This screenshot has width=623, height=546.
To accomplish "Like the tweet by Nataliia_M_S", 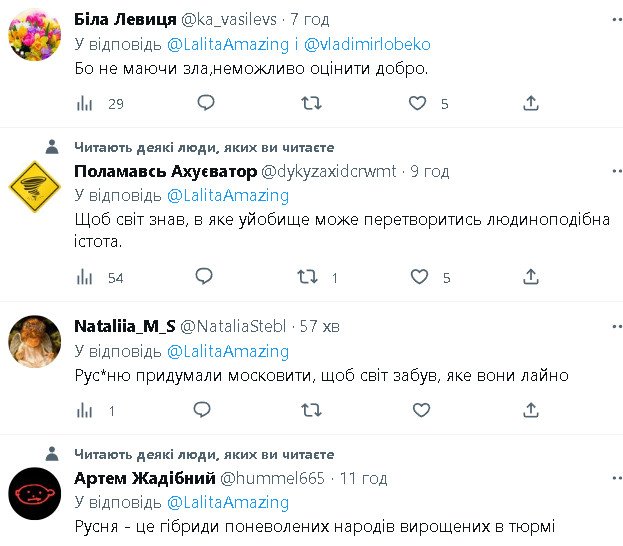I will pos(419,410).
